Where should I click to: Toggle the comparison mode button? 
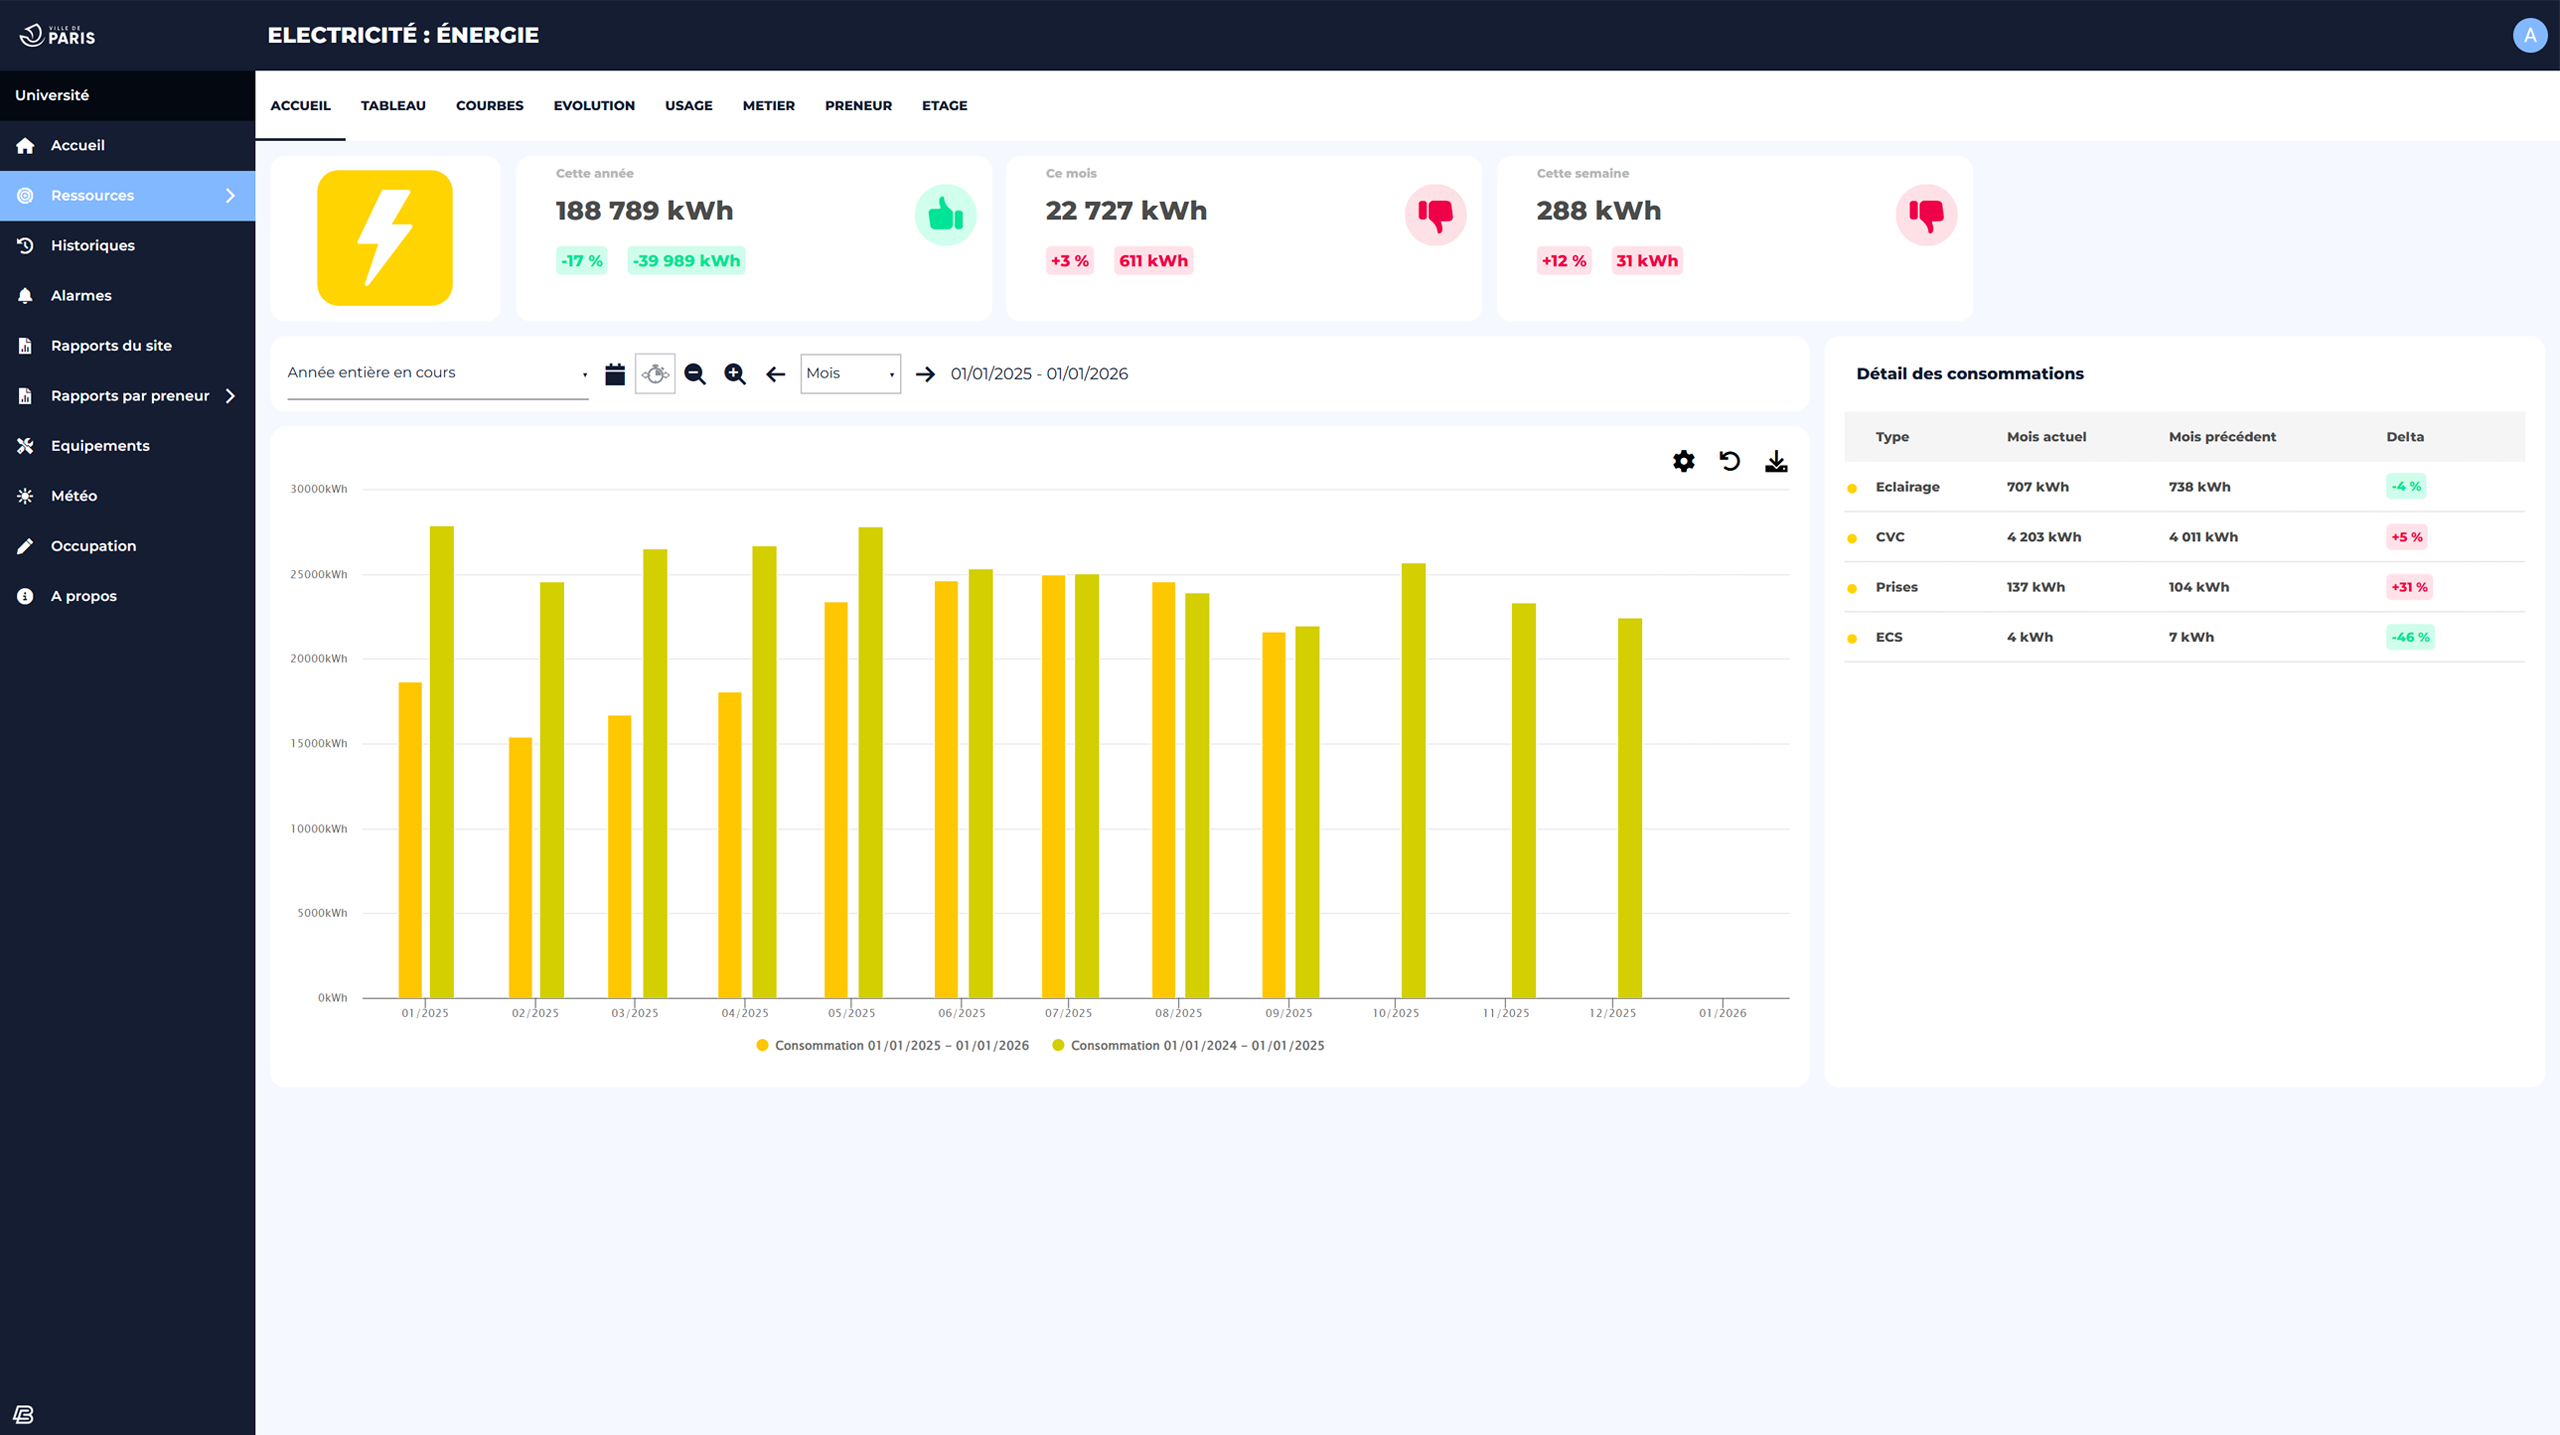click(655, 374)
